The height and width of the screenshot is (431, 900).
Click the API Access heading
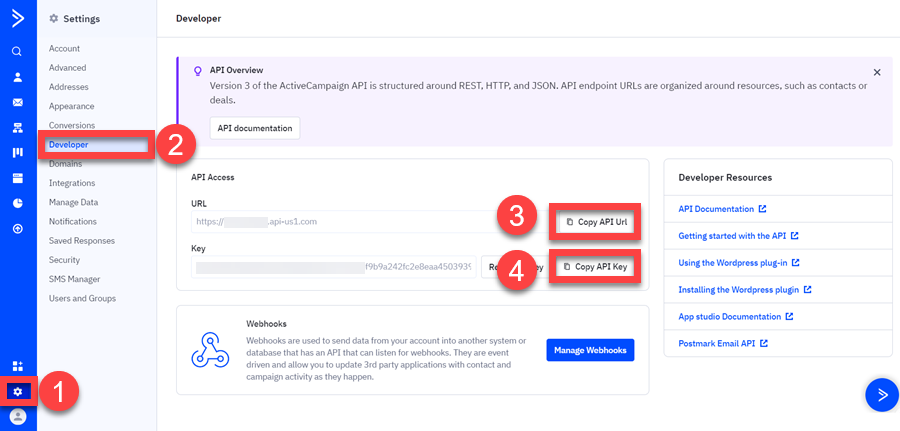[x=213, y=178]
